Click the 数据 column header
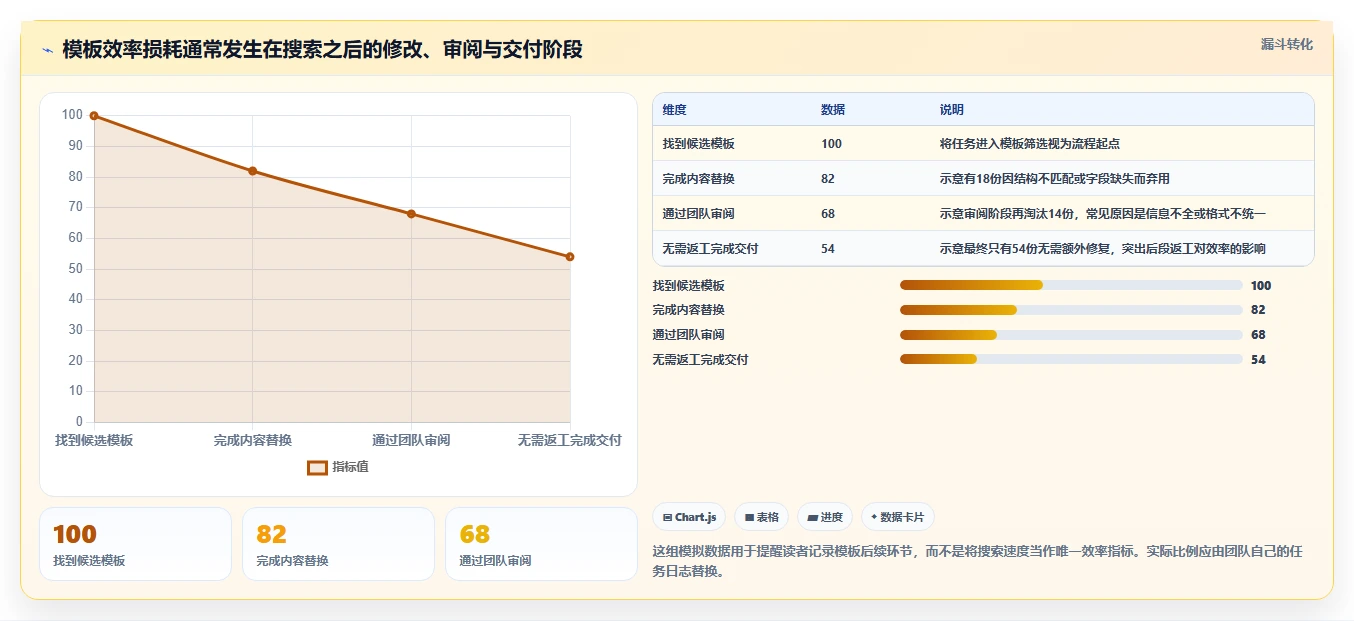 click(x=833, y=109)
